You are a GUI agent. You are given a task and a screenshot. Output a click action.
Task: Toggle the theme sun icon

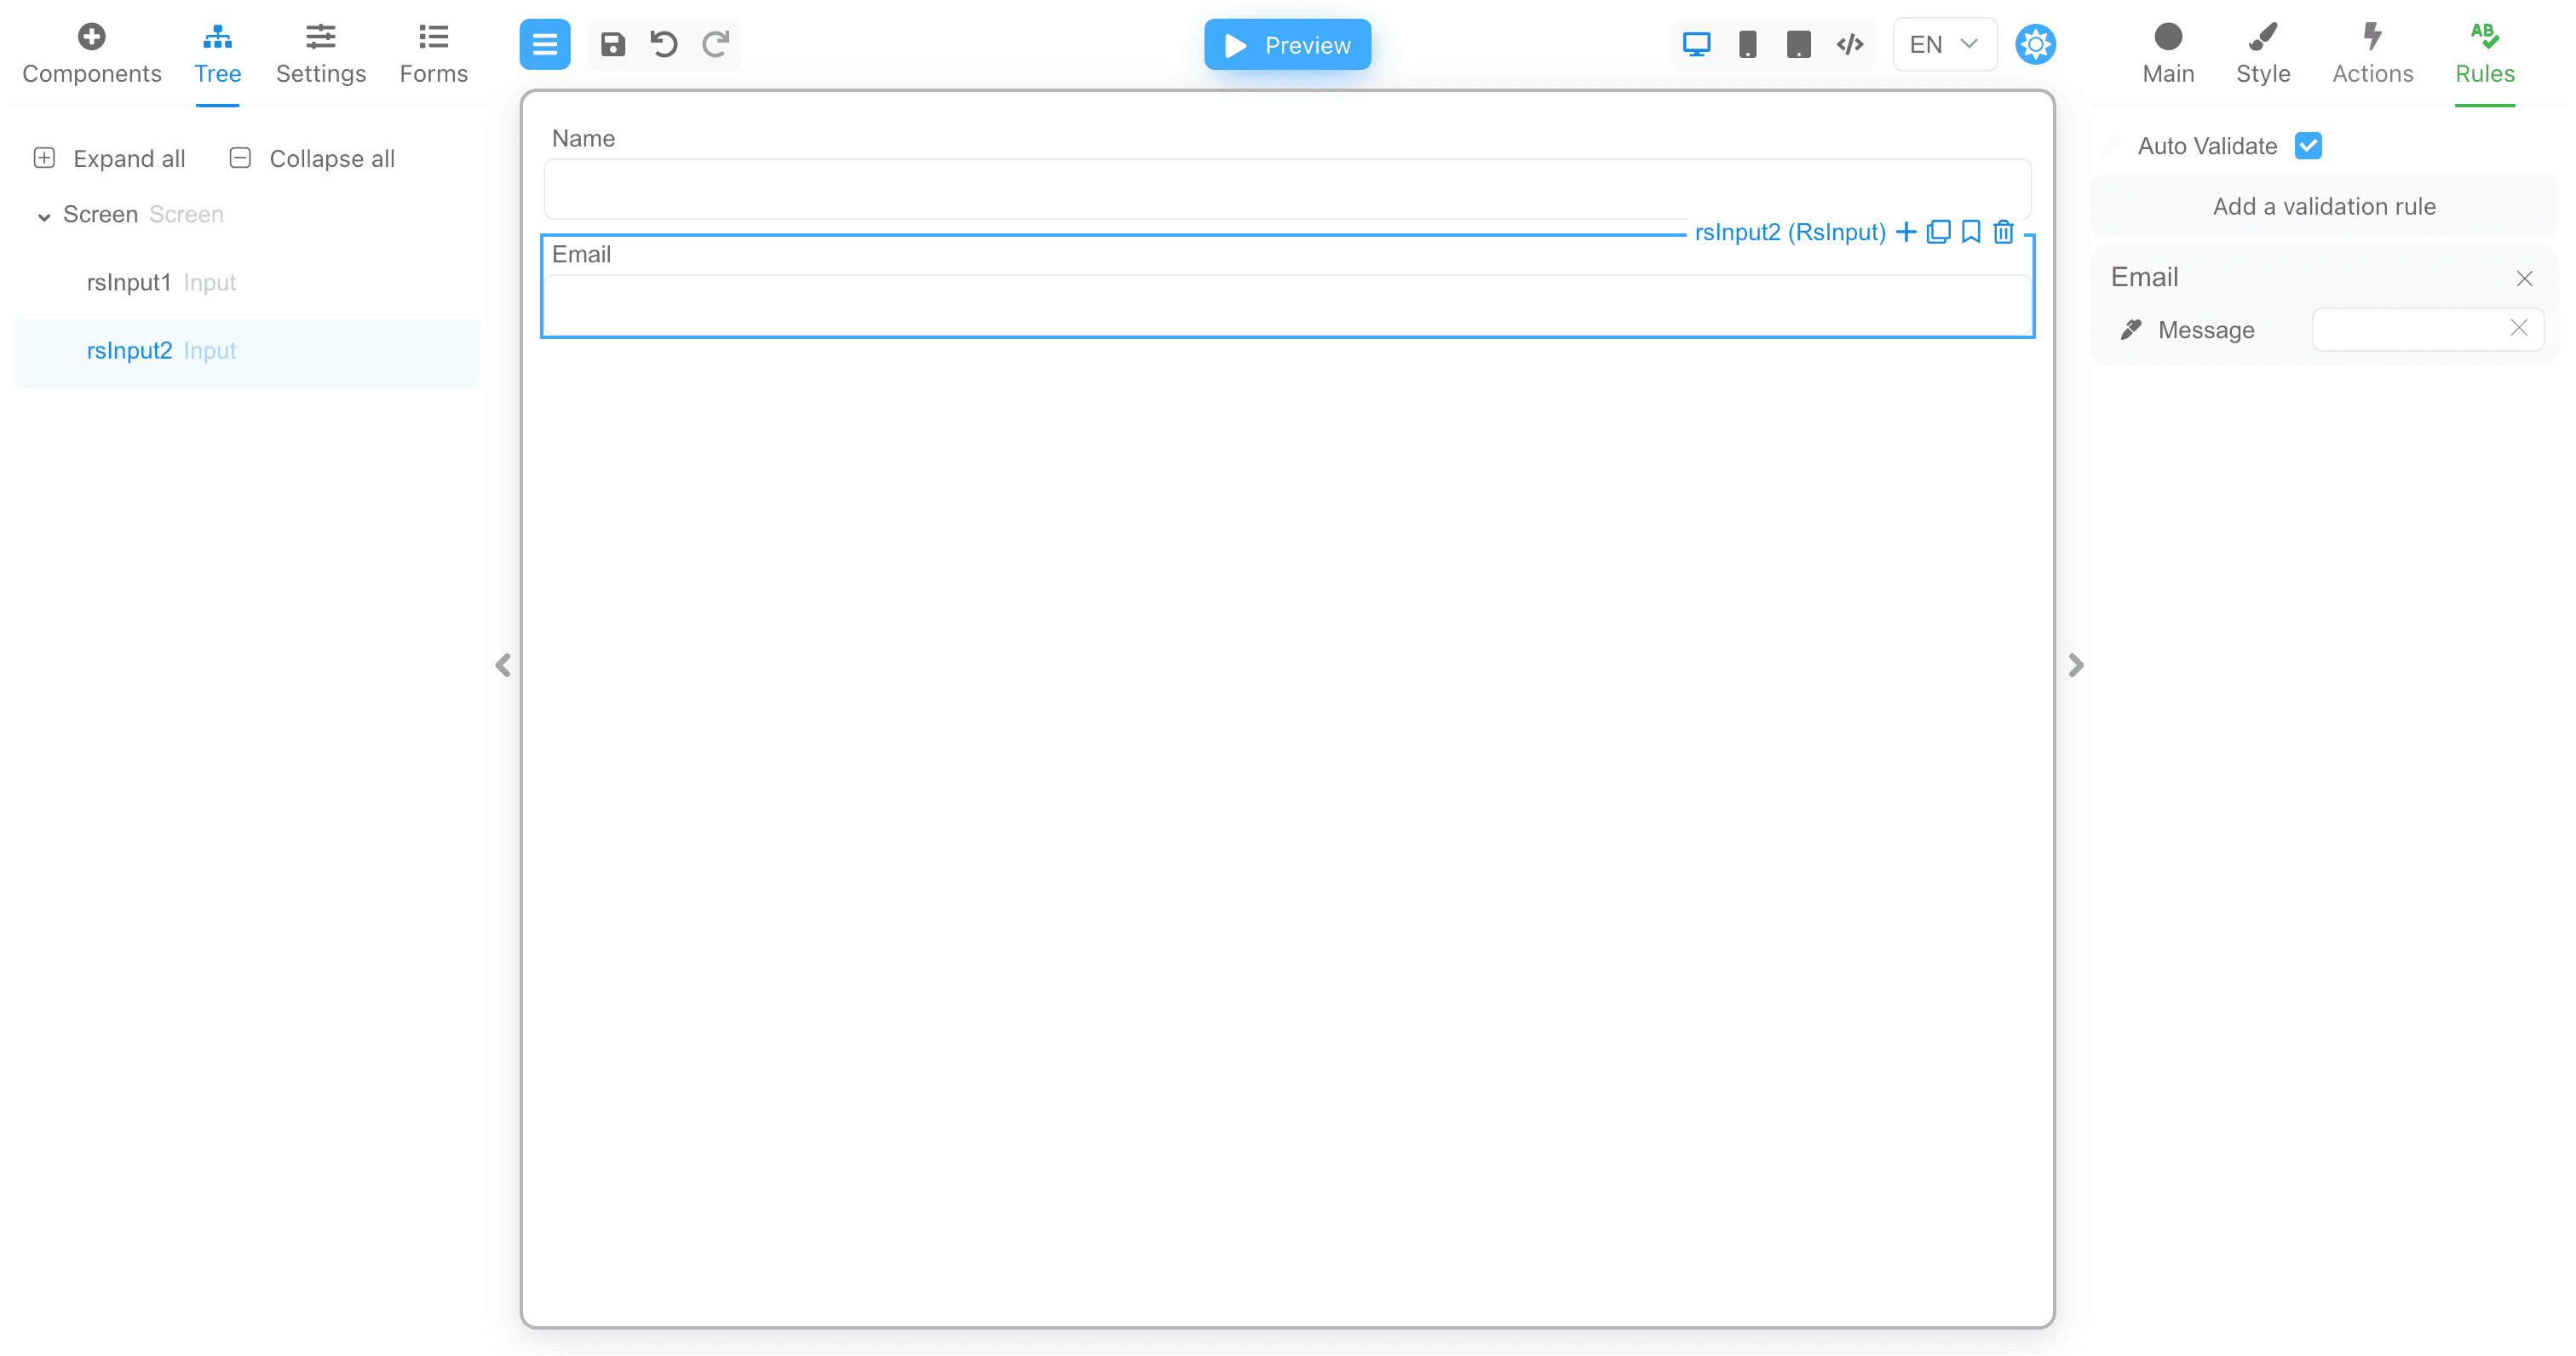click(x=2035, y=44)
